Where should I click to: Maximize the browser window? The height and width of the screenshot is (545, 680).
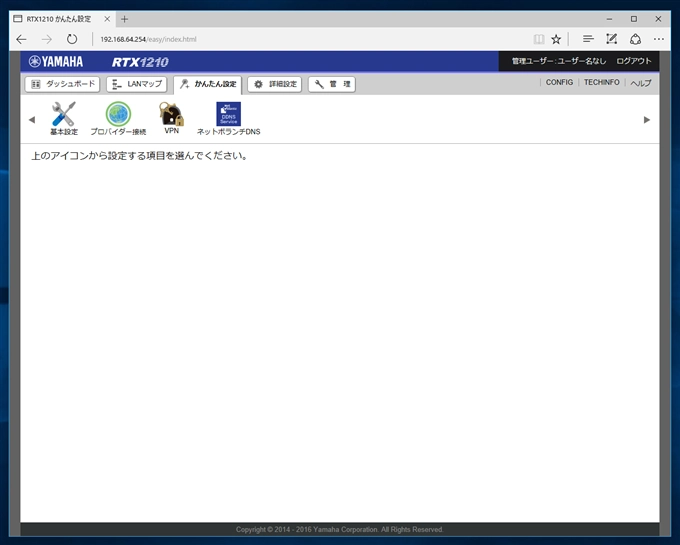coord(634,19)
